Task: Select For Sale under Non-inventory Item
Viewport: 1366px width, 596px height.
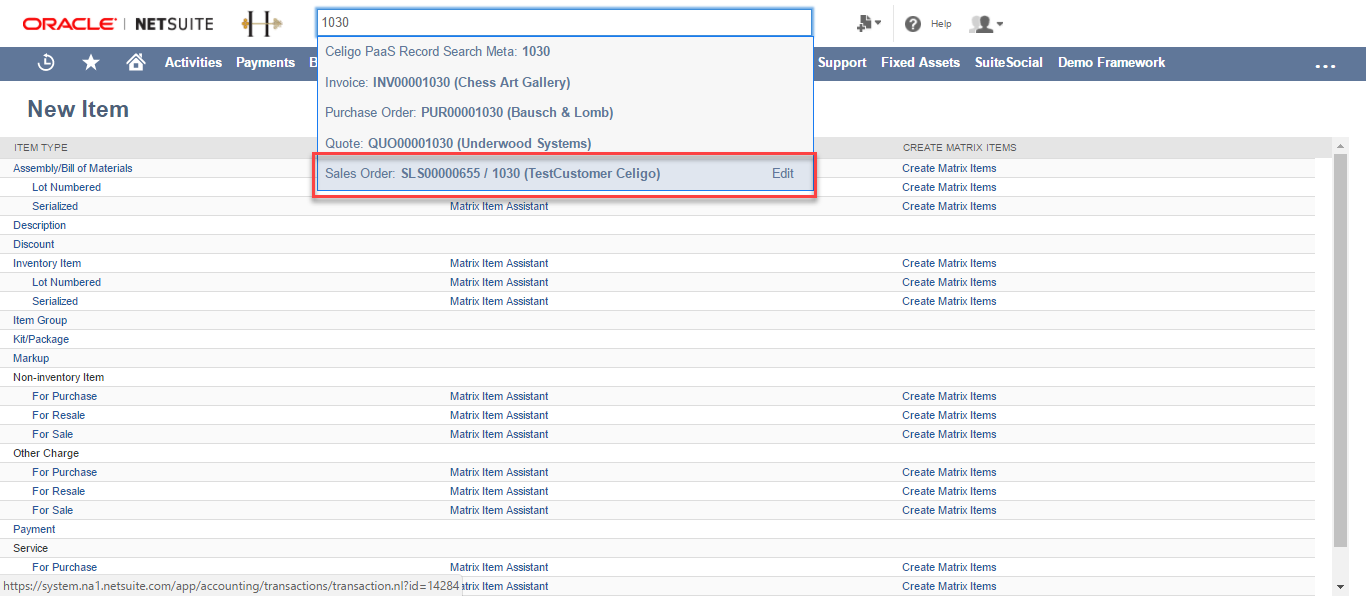Action: click(52, 434)
